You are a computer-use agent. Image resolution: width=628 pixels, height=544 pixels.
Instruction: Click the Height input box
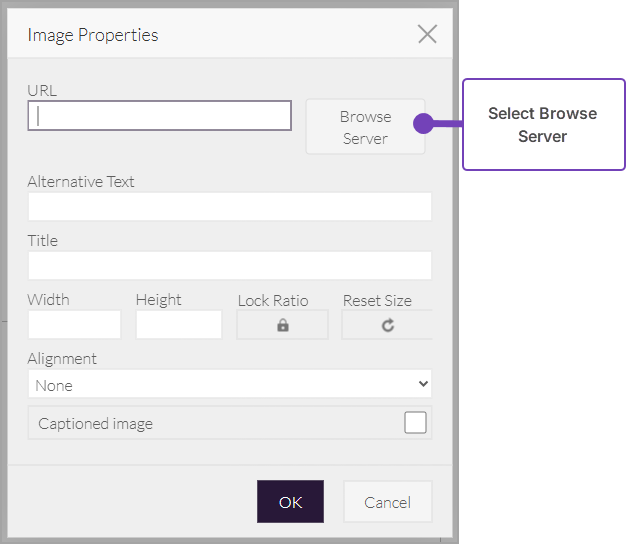point(178,325)
